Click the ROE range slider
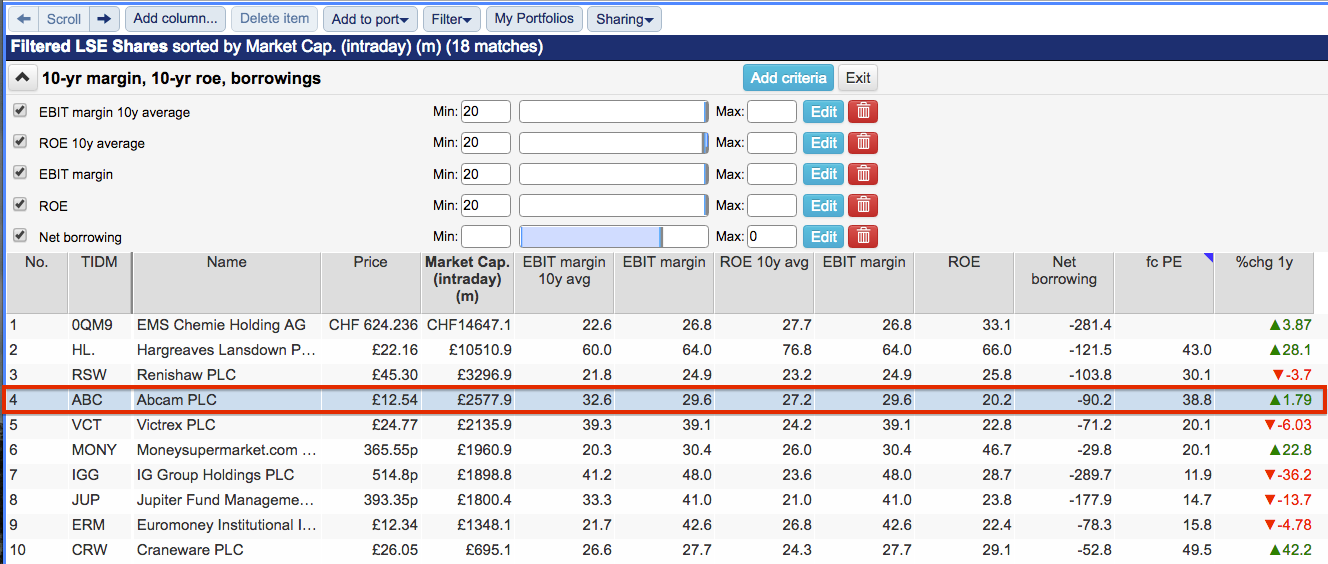 [613, 205]
